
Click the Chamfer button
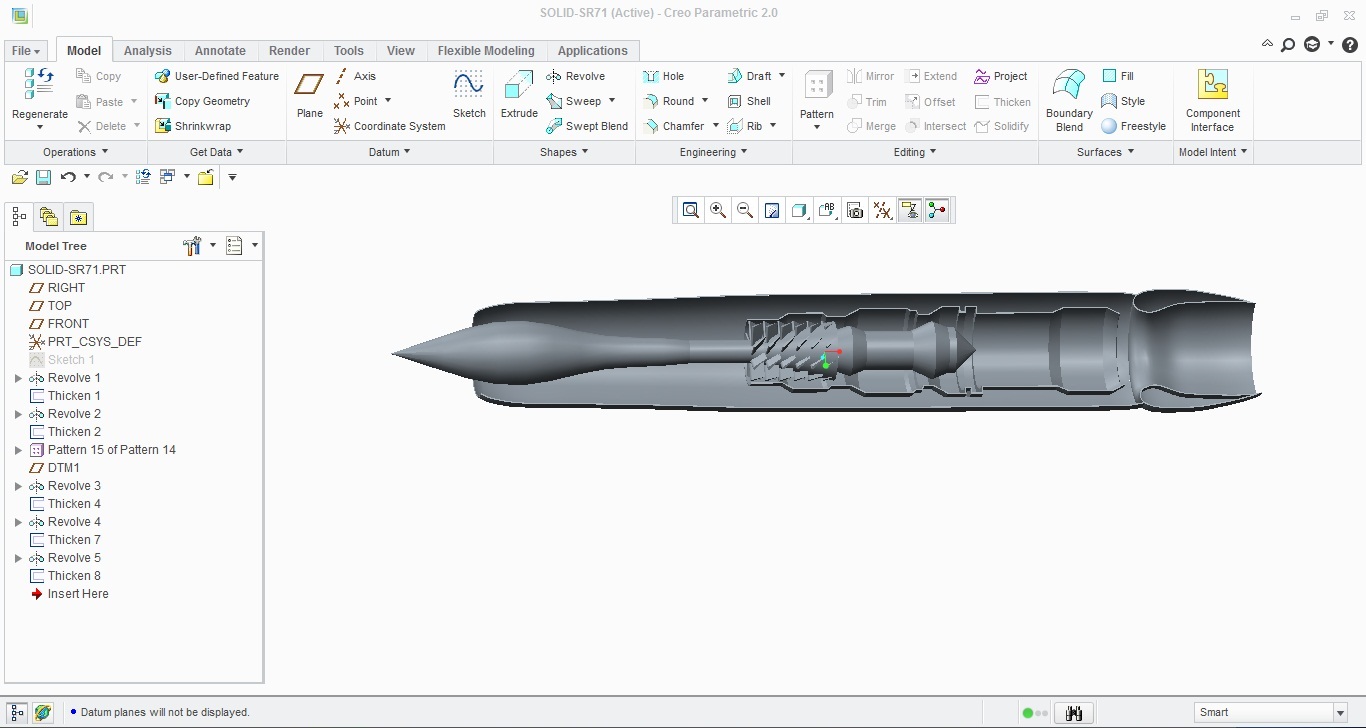(673, 126)
